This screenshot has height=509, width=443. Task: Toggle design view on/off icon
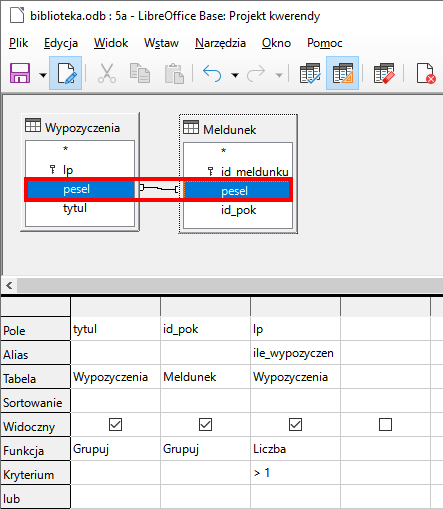tap(342, 73)
